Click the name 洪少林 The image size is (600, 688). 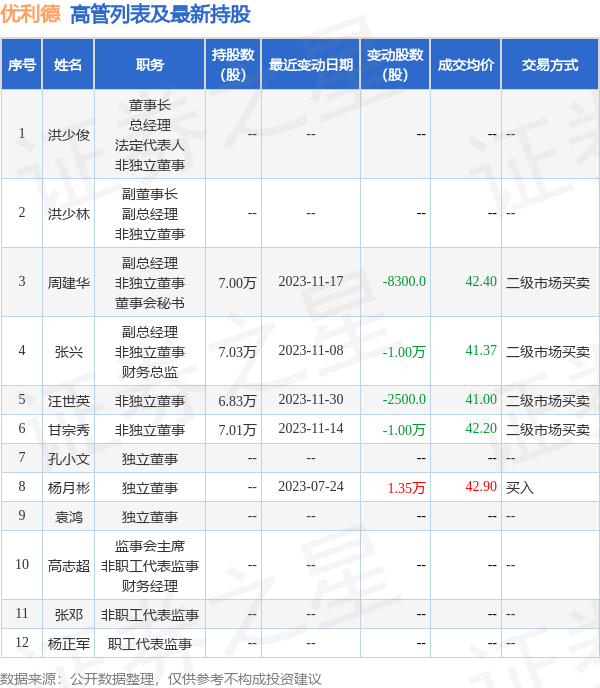click(x=69, y=214)
